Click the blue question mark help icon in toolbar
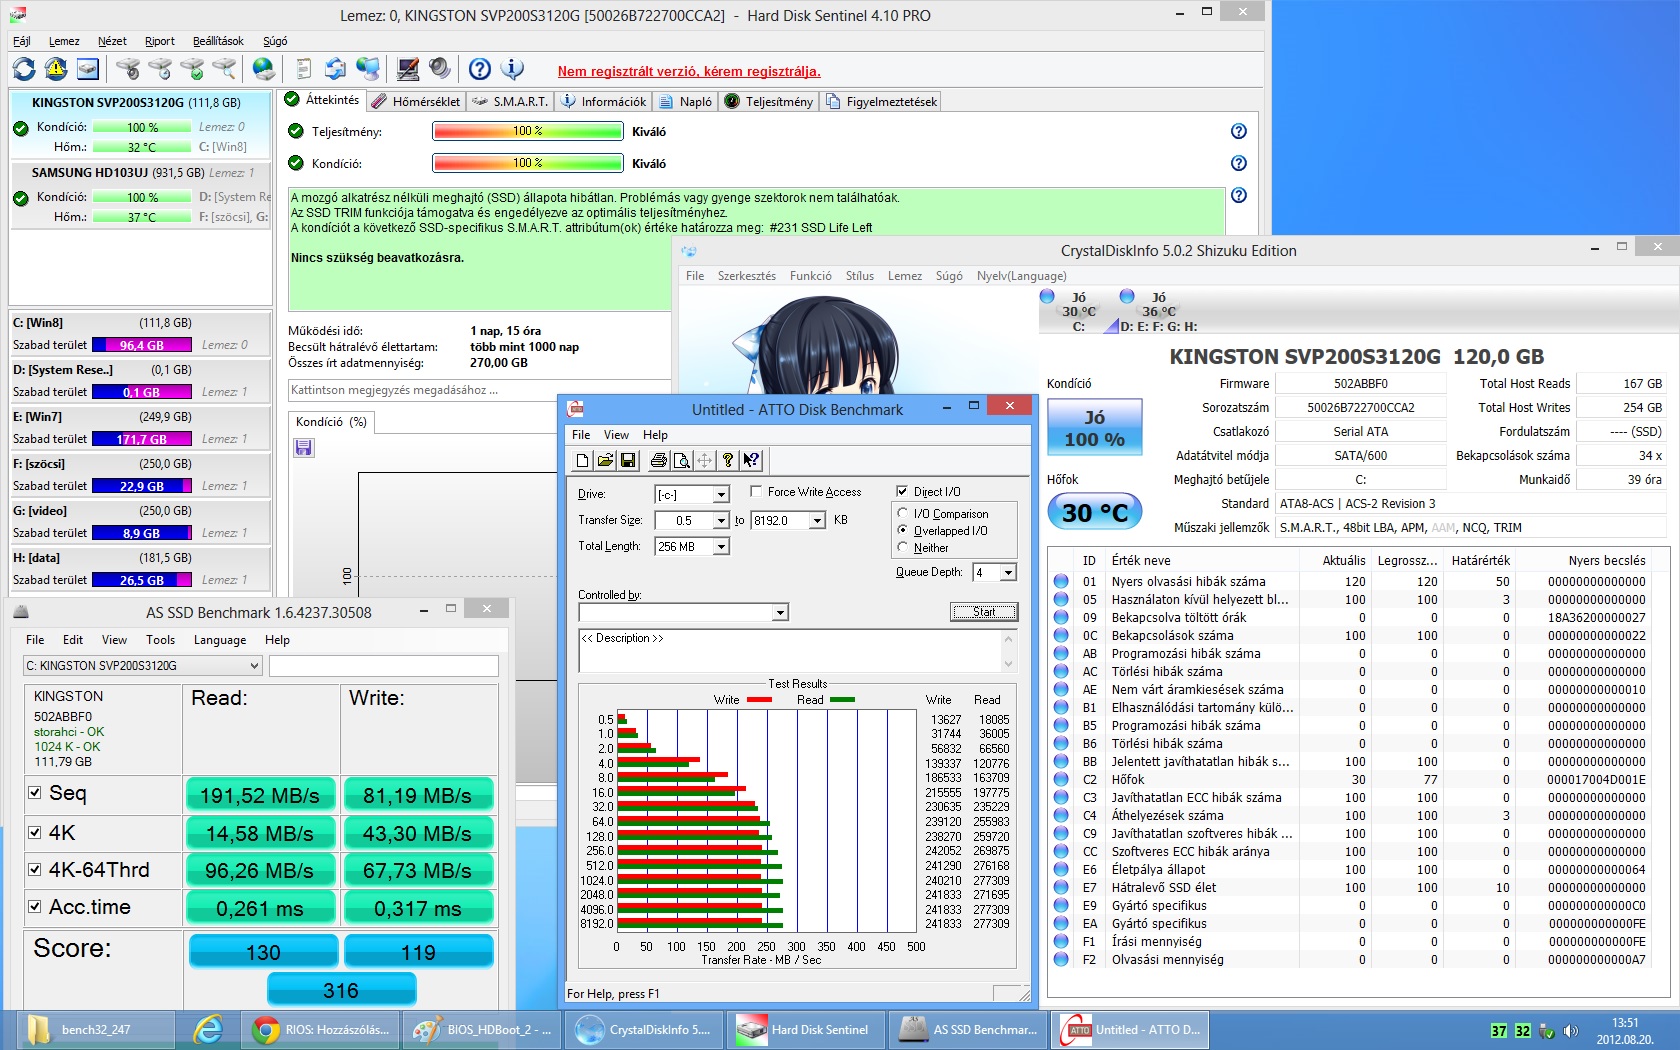 [480, 69]
